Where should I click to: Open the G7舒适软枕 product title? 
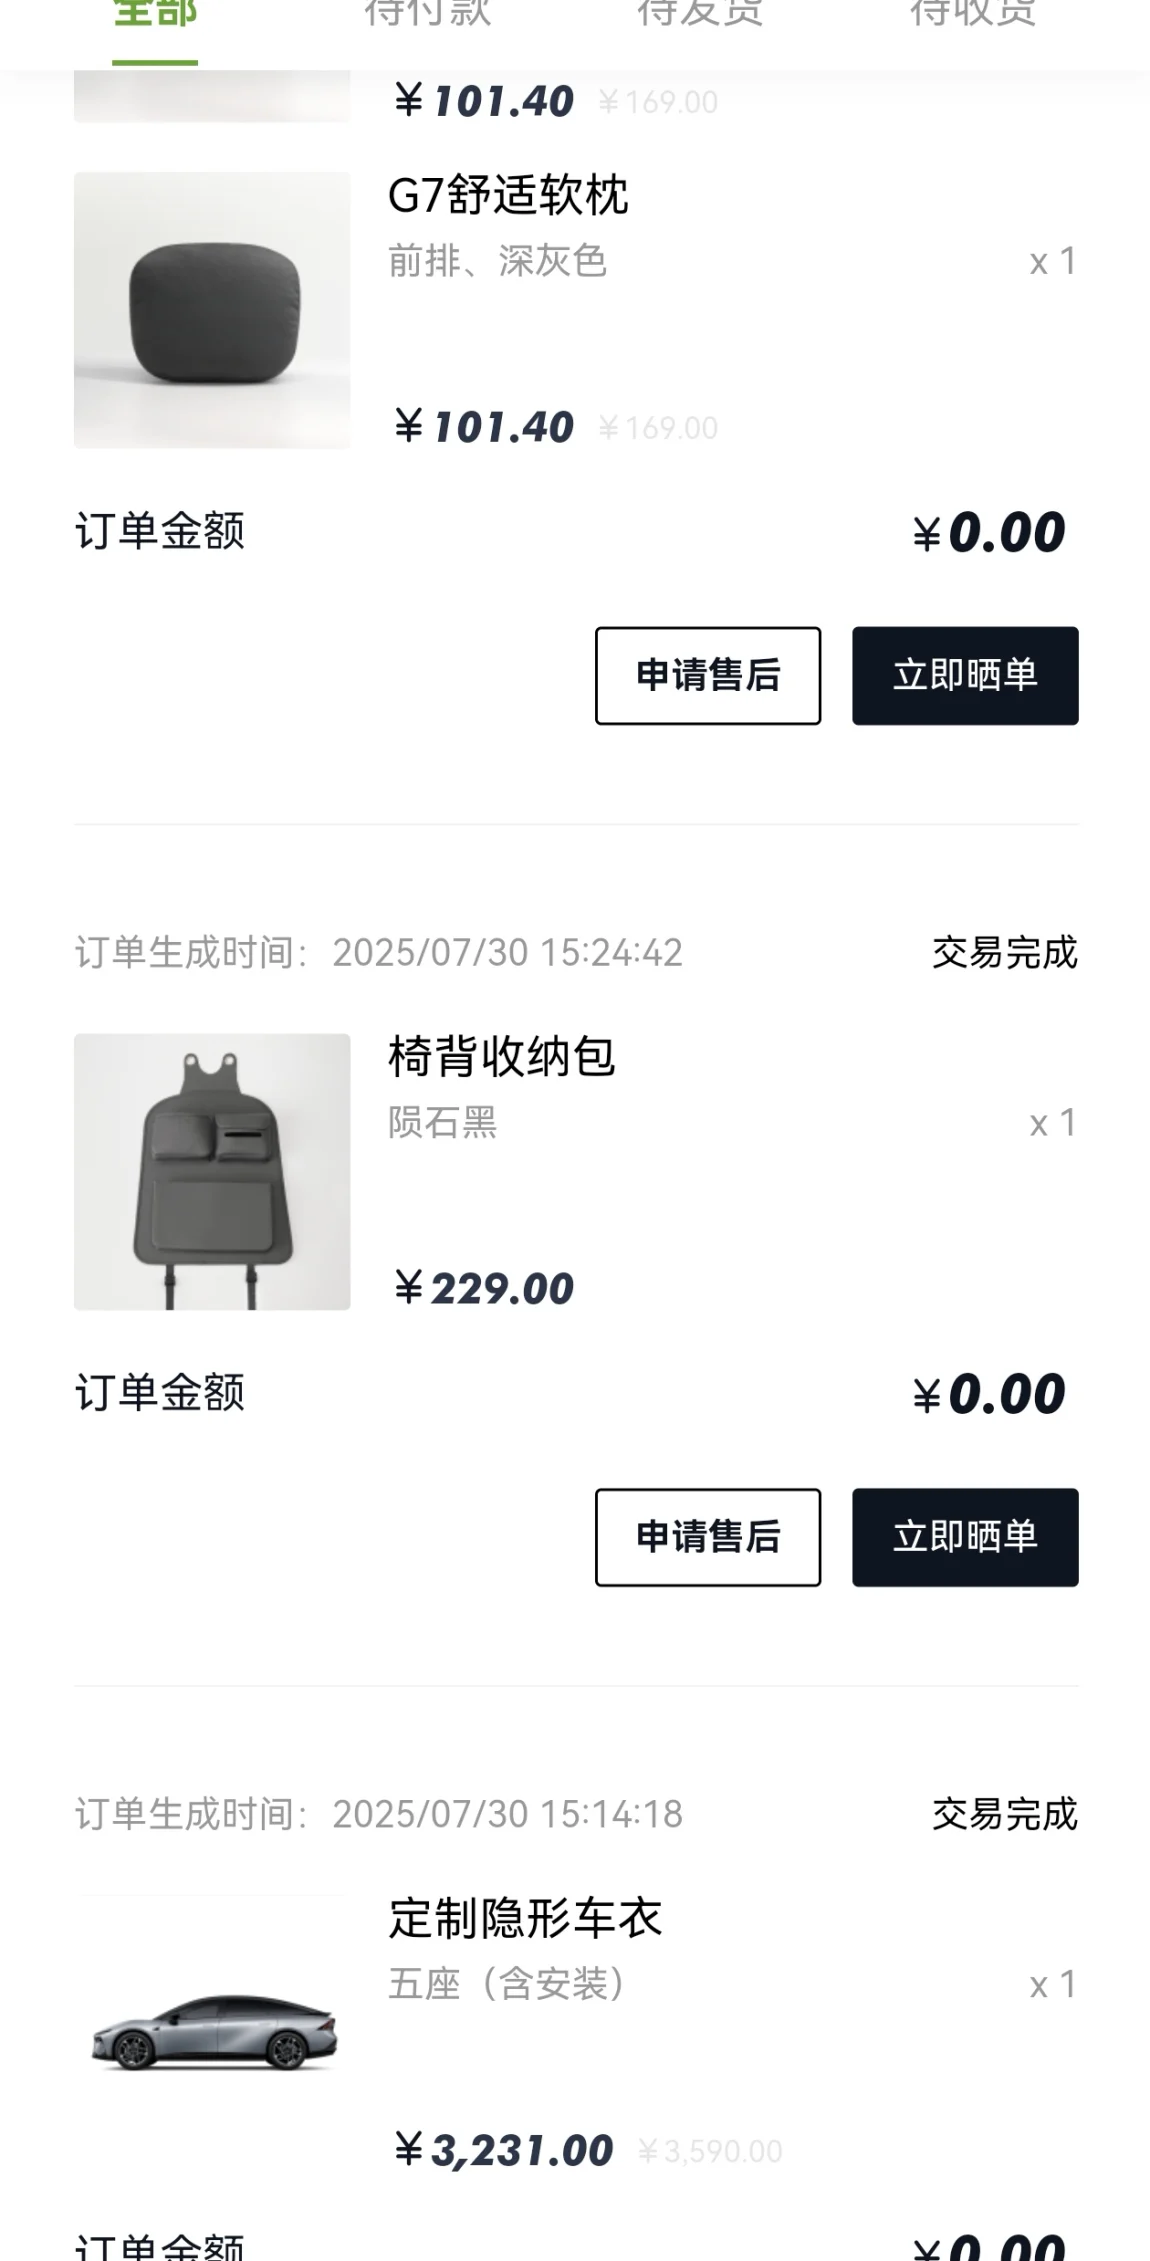click(508, 195)
